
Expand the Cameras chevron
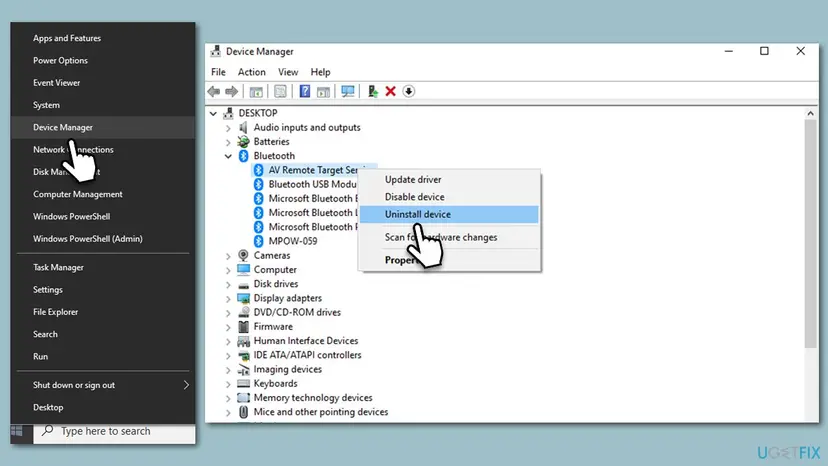click(228, 256)
